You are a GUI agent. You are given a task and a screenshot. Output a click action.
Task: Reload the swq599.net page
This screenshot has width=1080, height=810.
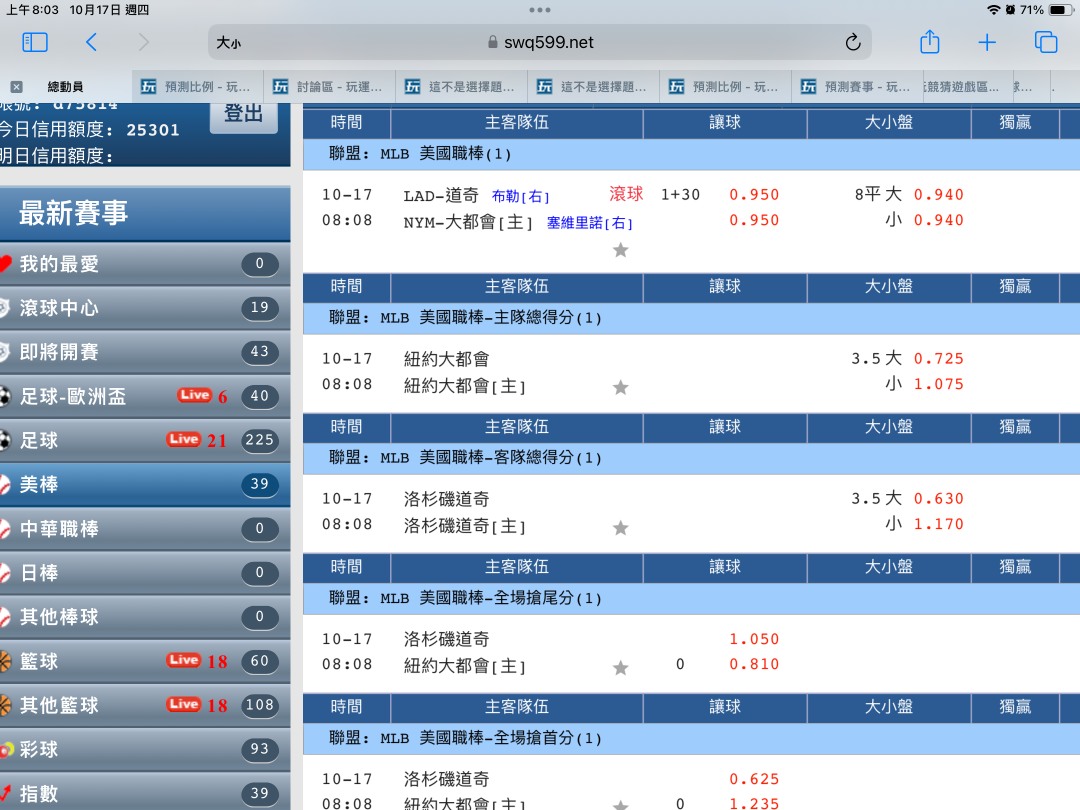tap(853, 43)
